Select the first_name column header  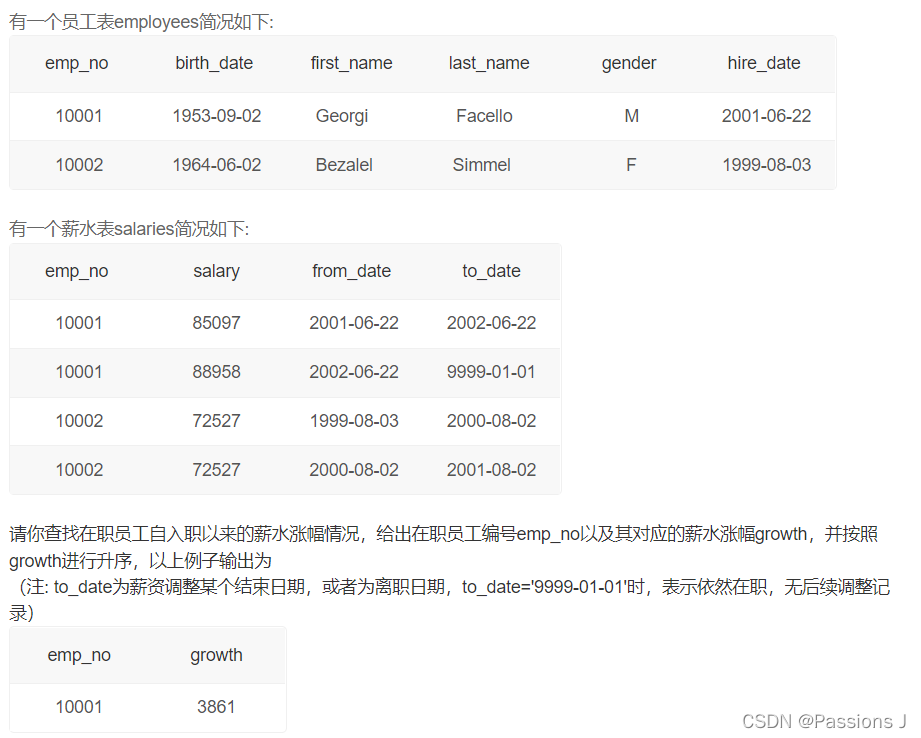point(351,63)
